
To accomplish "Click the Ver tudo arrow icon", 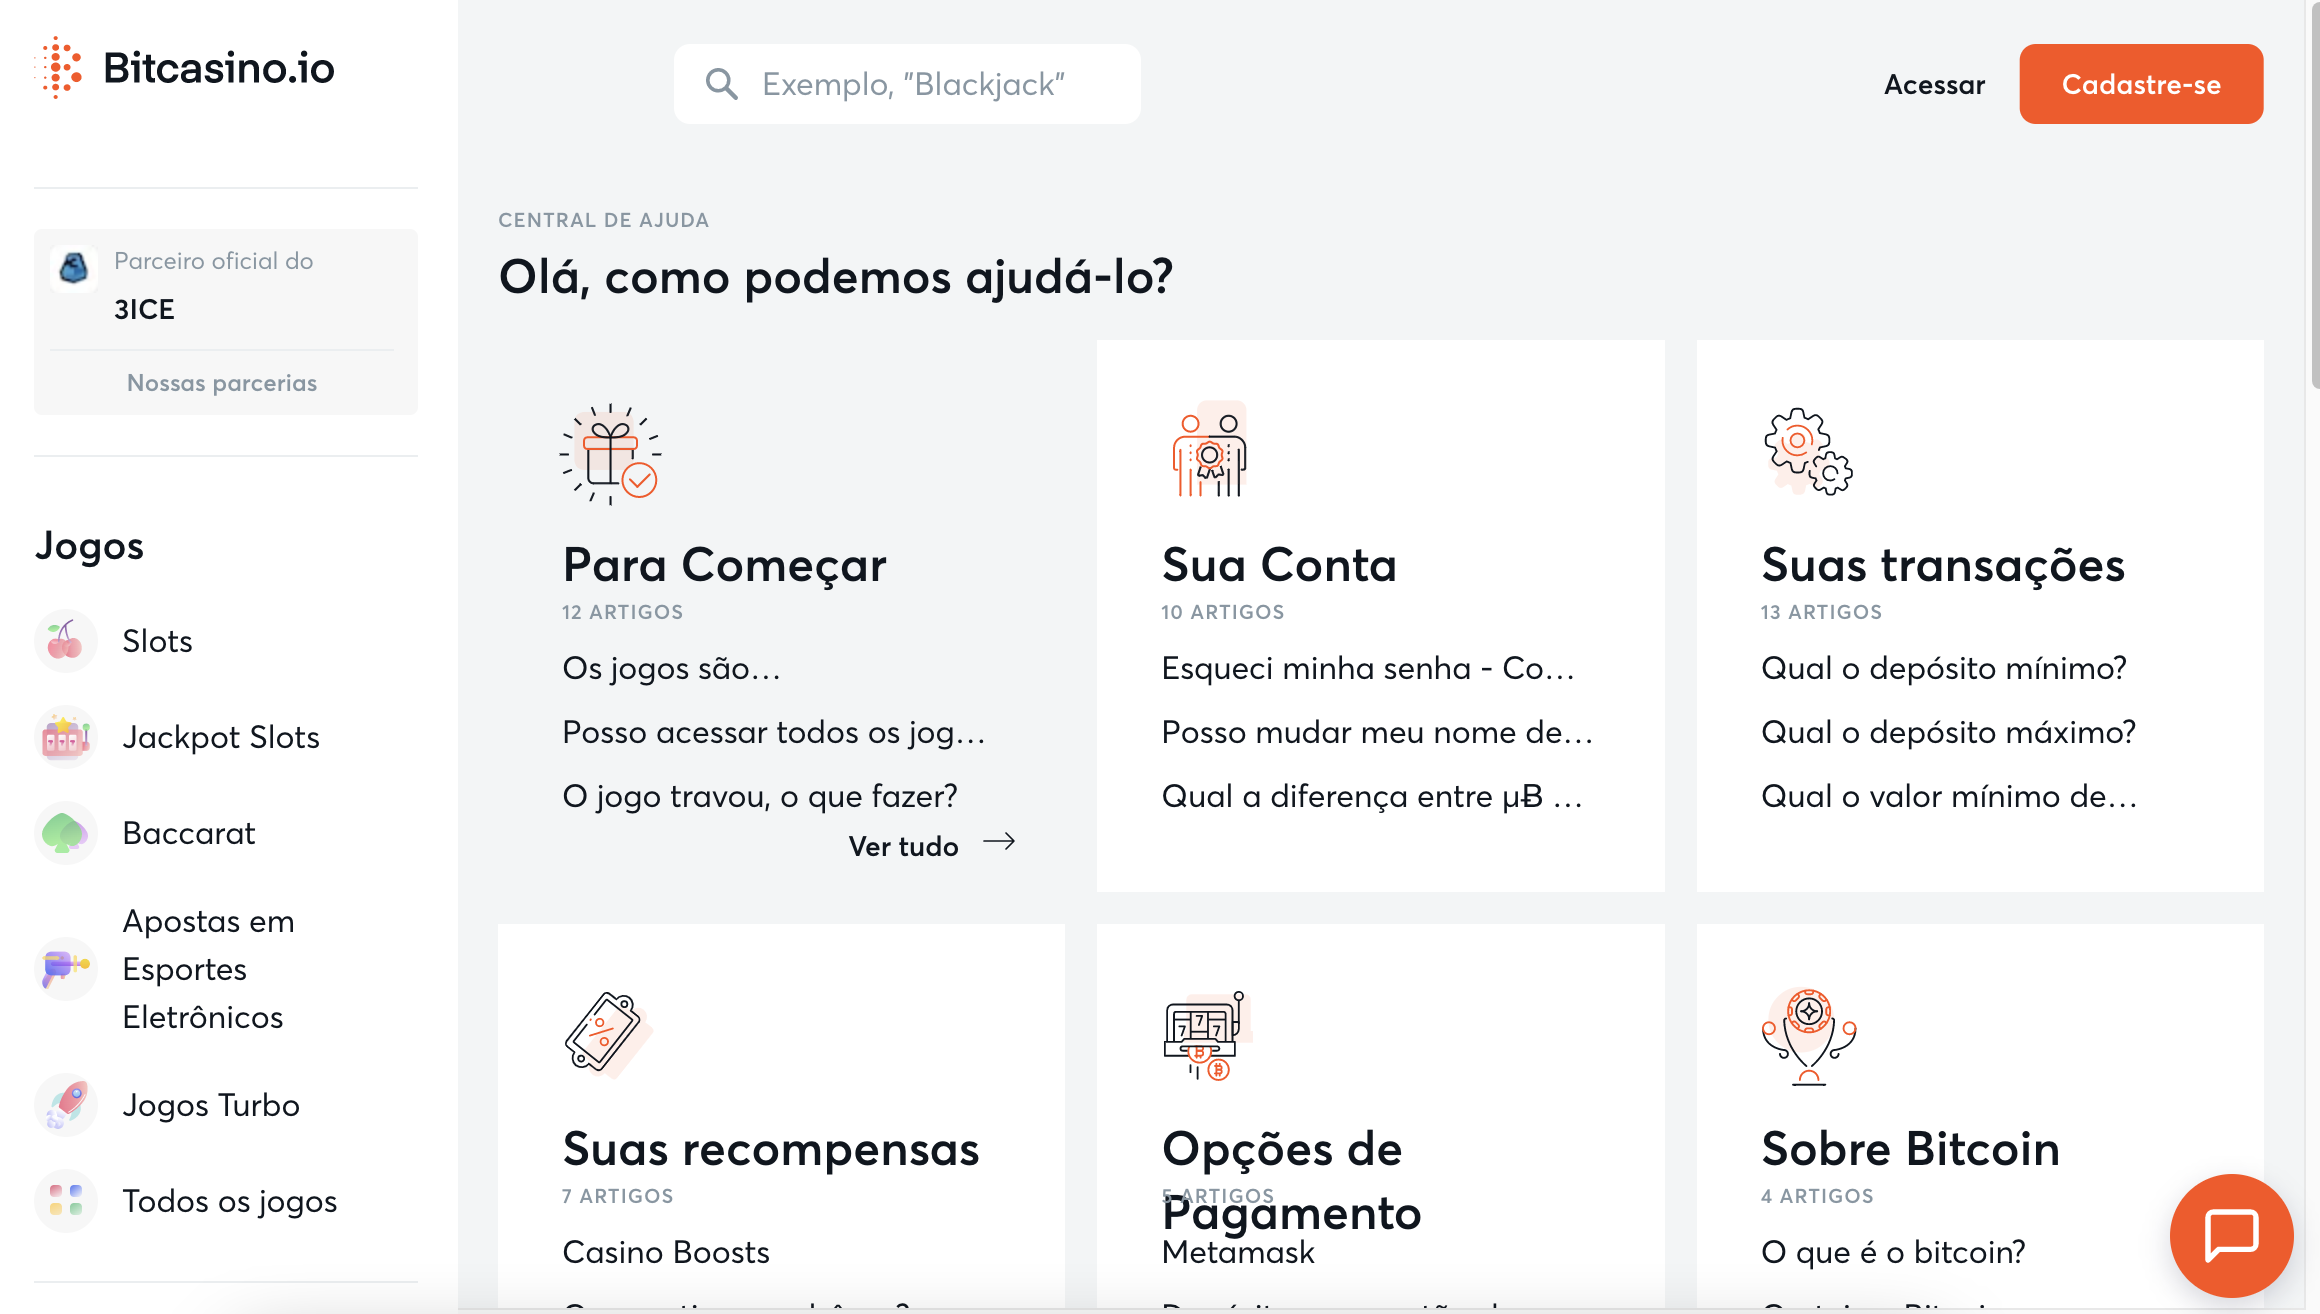I will click(x=999, y=842).
